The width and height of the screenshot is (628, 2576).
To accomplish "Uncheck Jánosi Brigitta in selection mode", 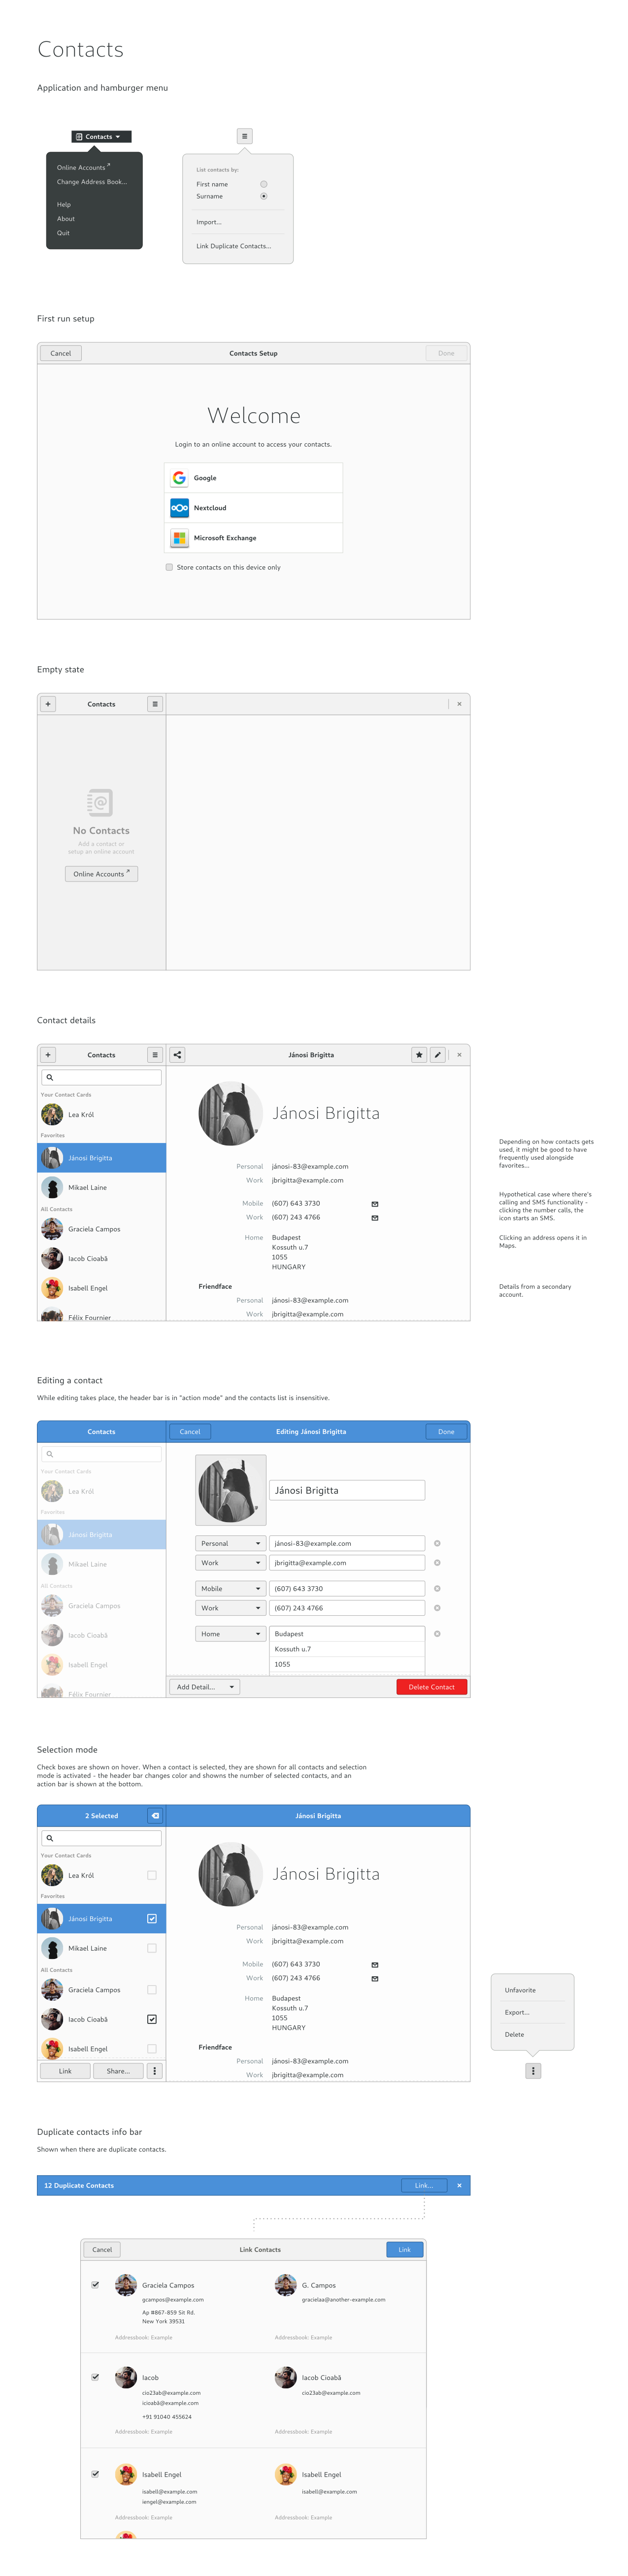I will point(152,1918).
